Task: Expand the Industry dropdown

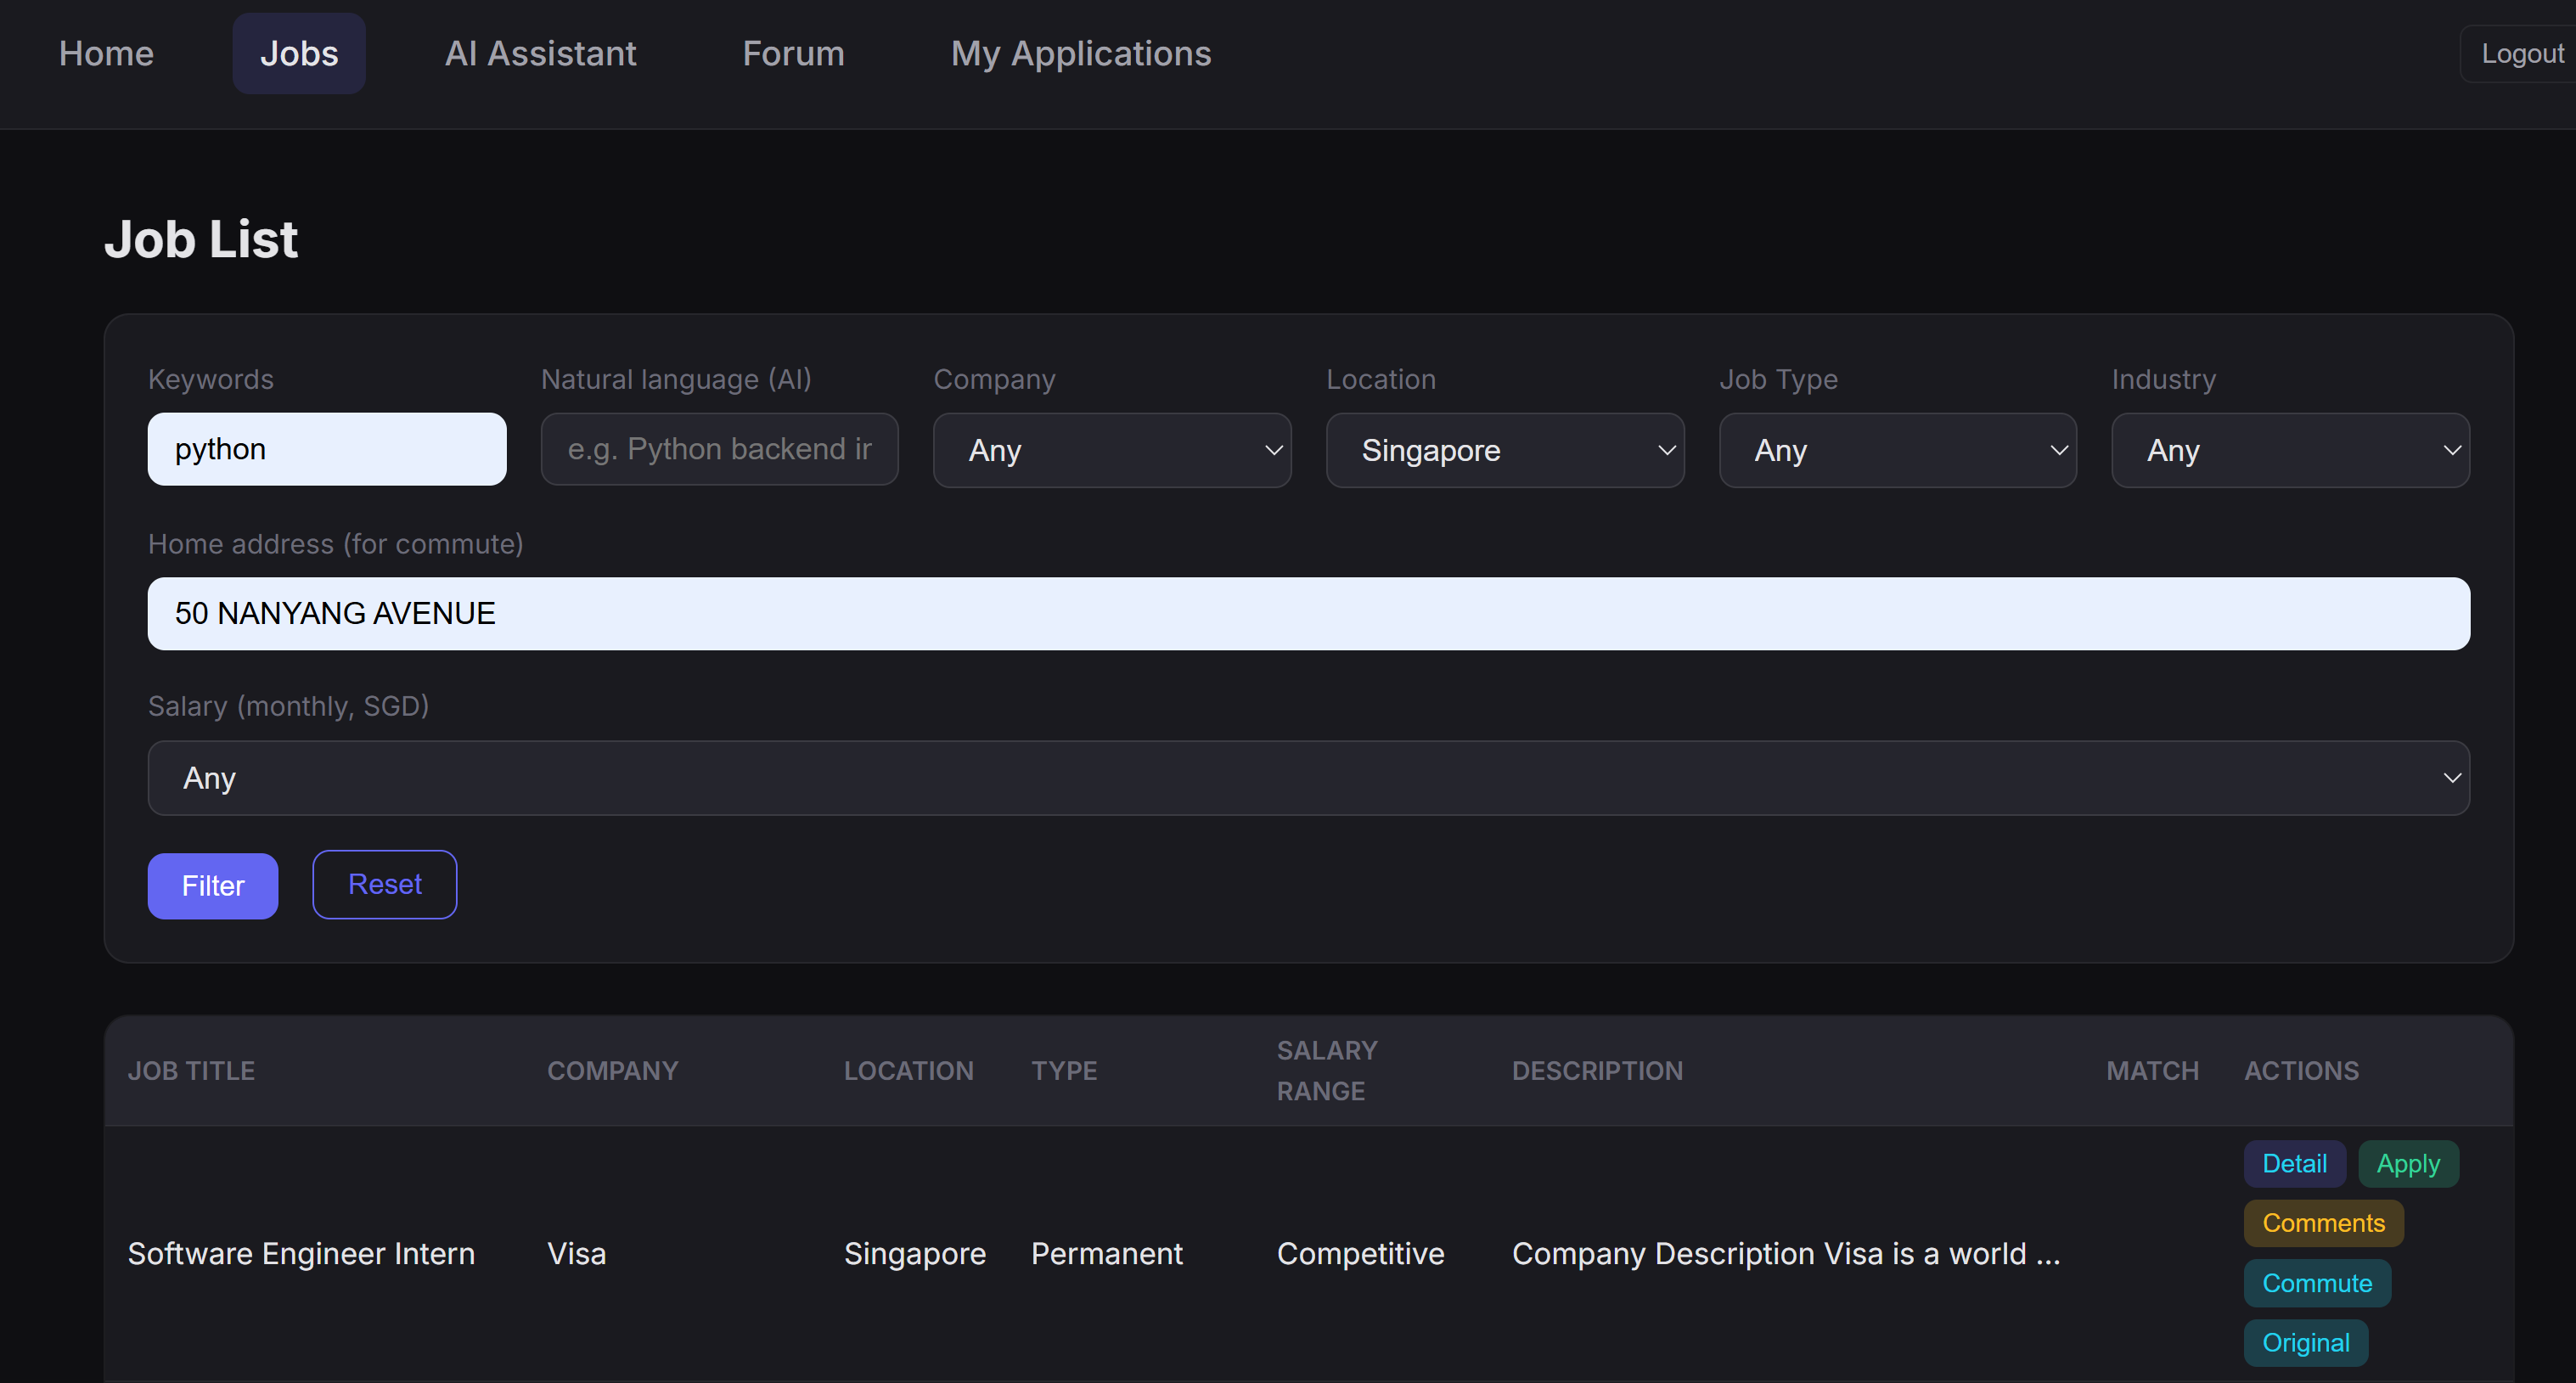Action: (2289, 450)
